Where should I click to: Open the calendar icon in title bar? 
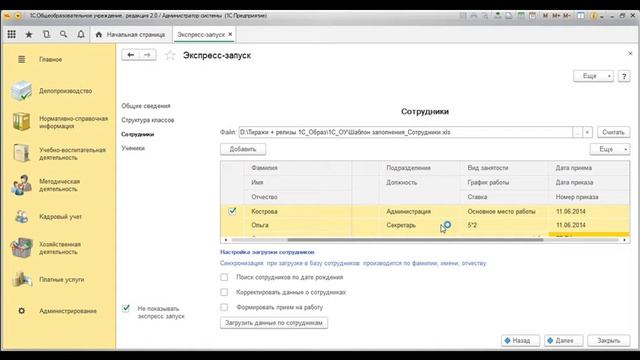(x=532, y=16)
